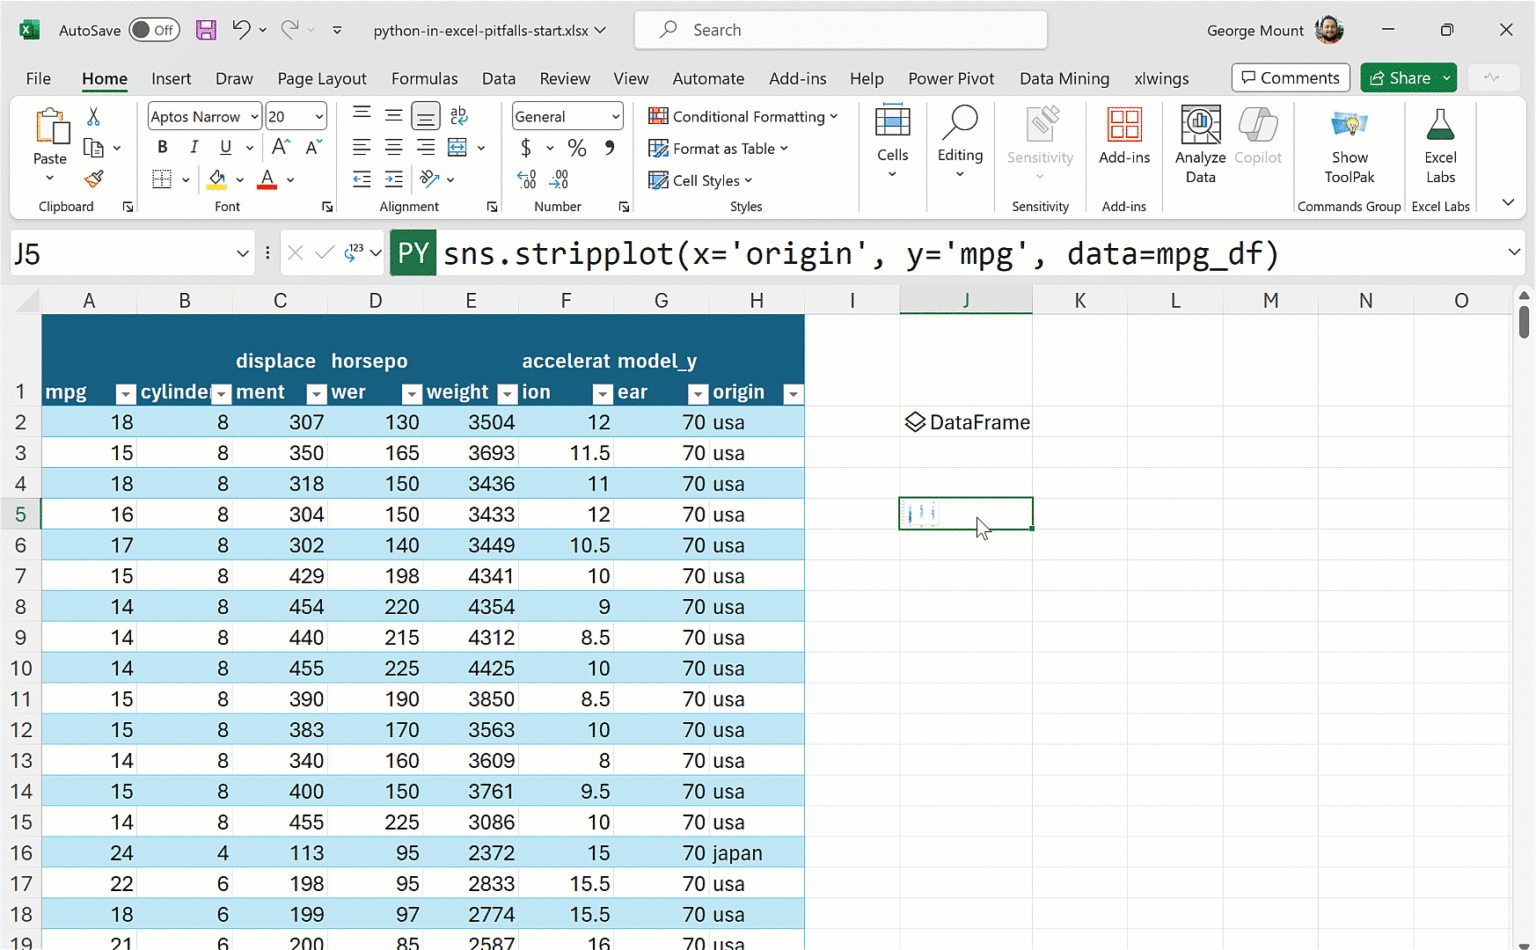Switch to the Formulas tab
1536x950 pixels.
(x=424, y=78)
